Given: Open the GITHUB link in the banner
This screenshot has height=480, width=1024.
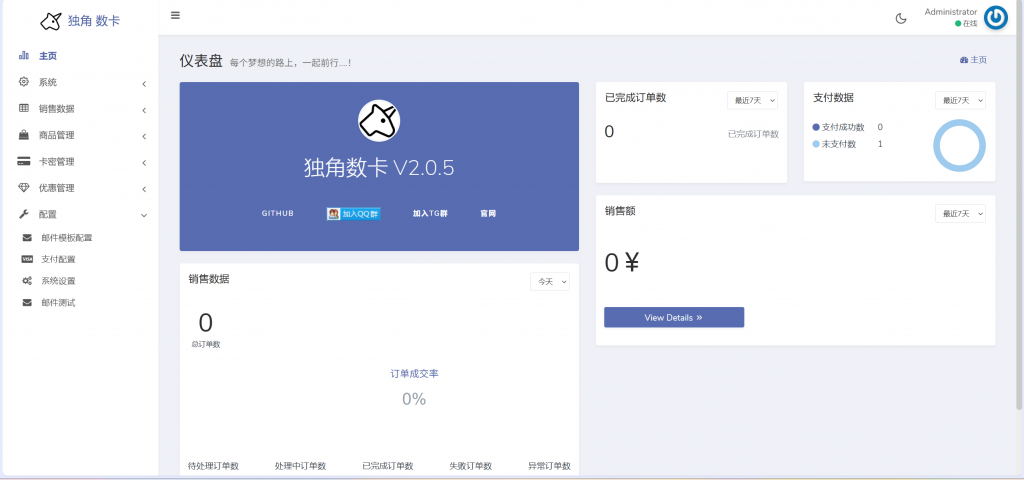Looking at the screenshot, I should 278,214.
